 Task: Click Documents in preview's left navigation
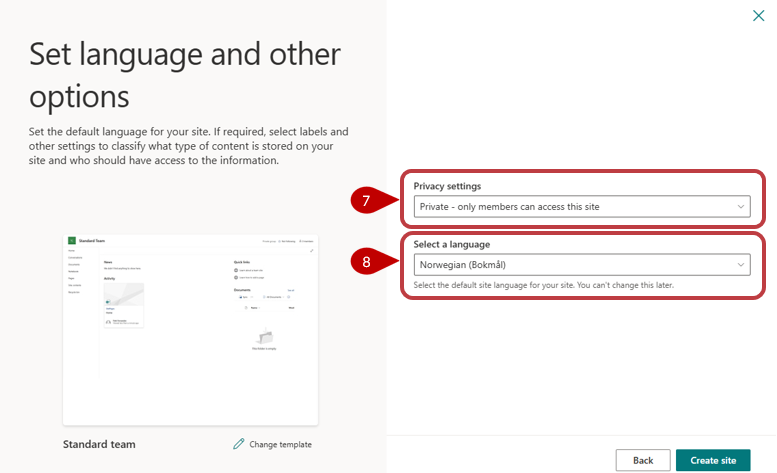75,265
